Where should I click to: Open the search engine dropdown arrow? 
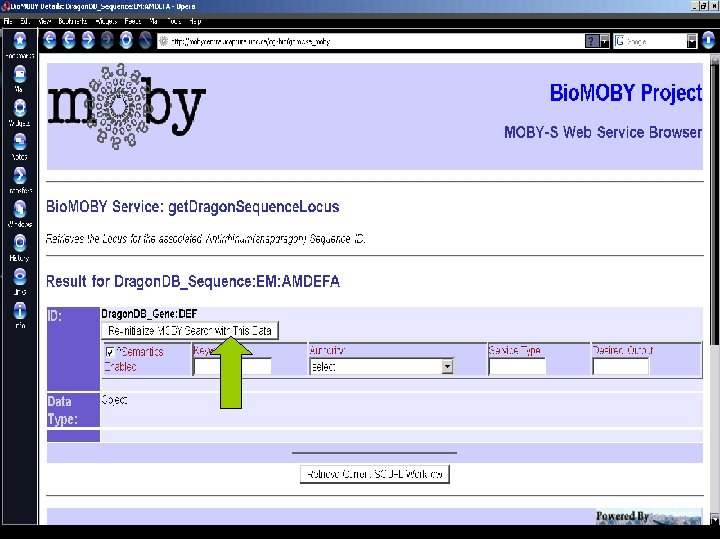[692, 41]
